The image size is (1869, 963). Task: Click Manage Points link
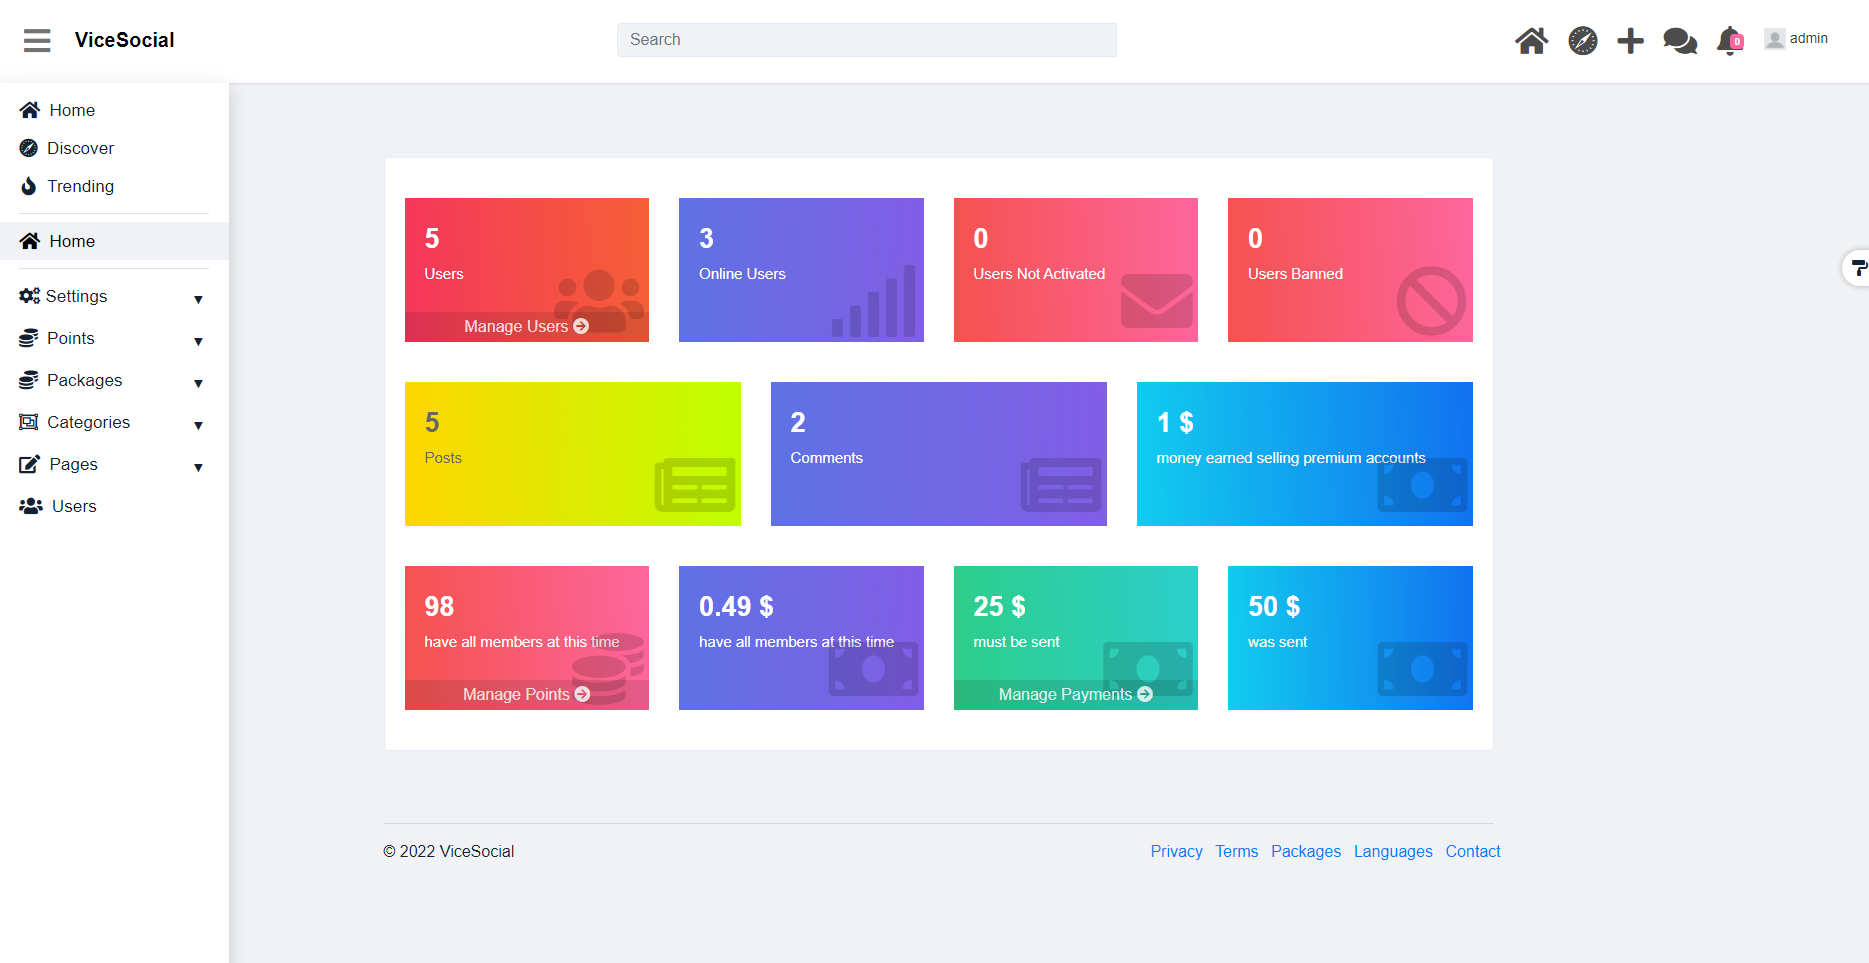coord(526,694)
